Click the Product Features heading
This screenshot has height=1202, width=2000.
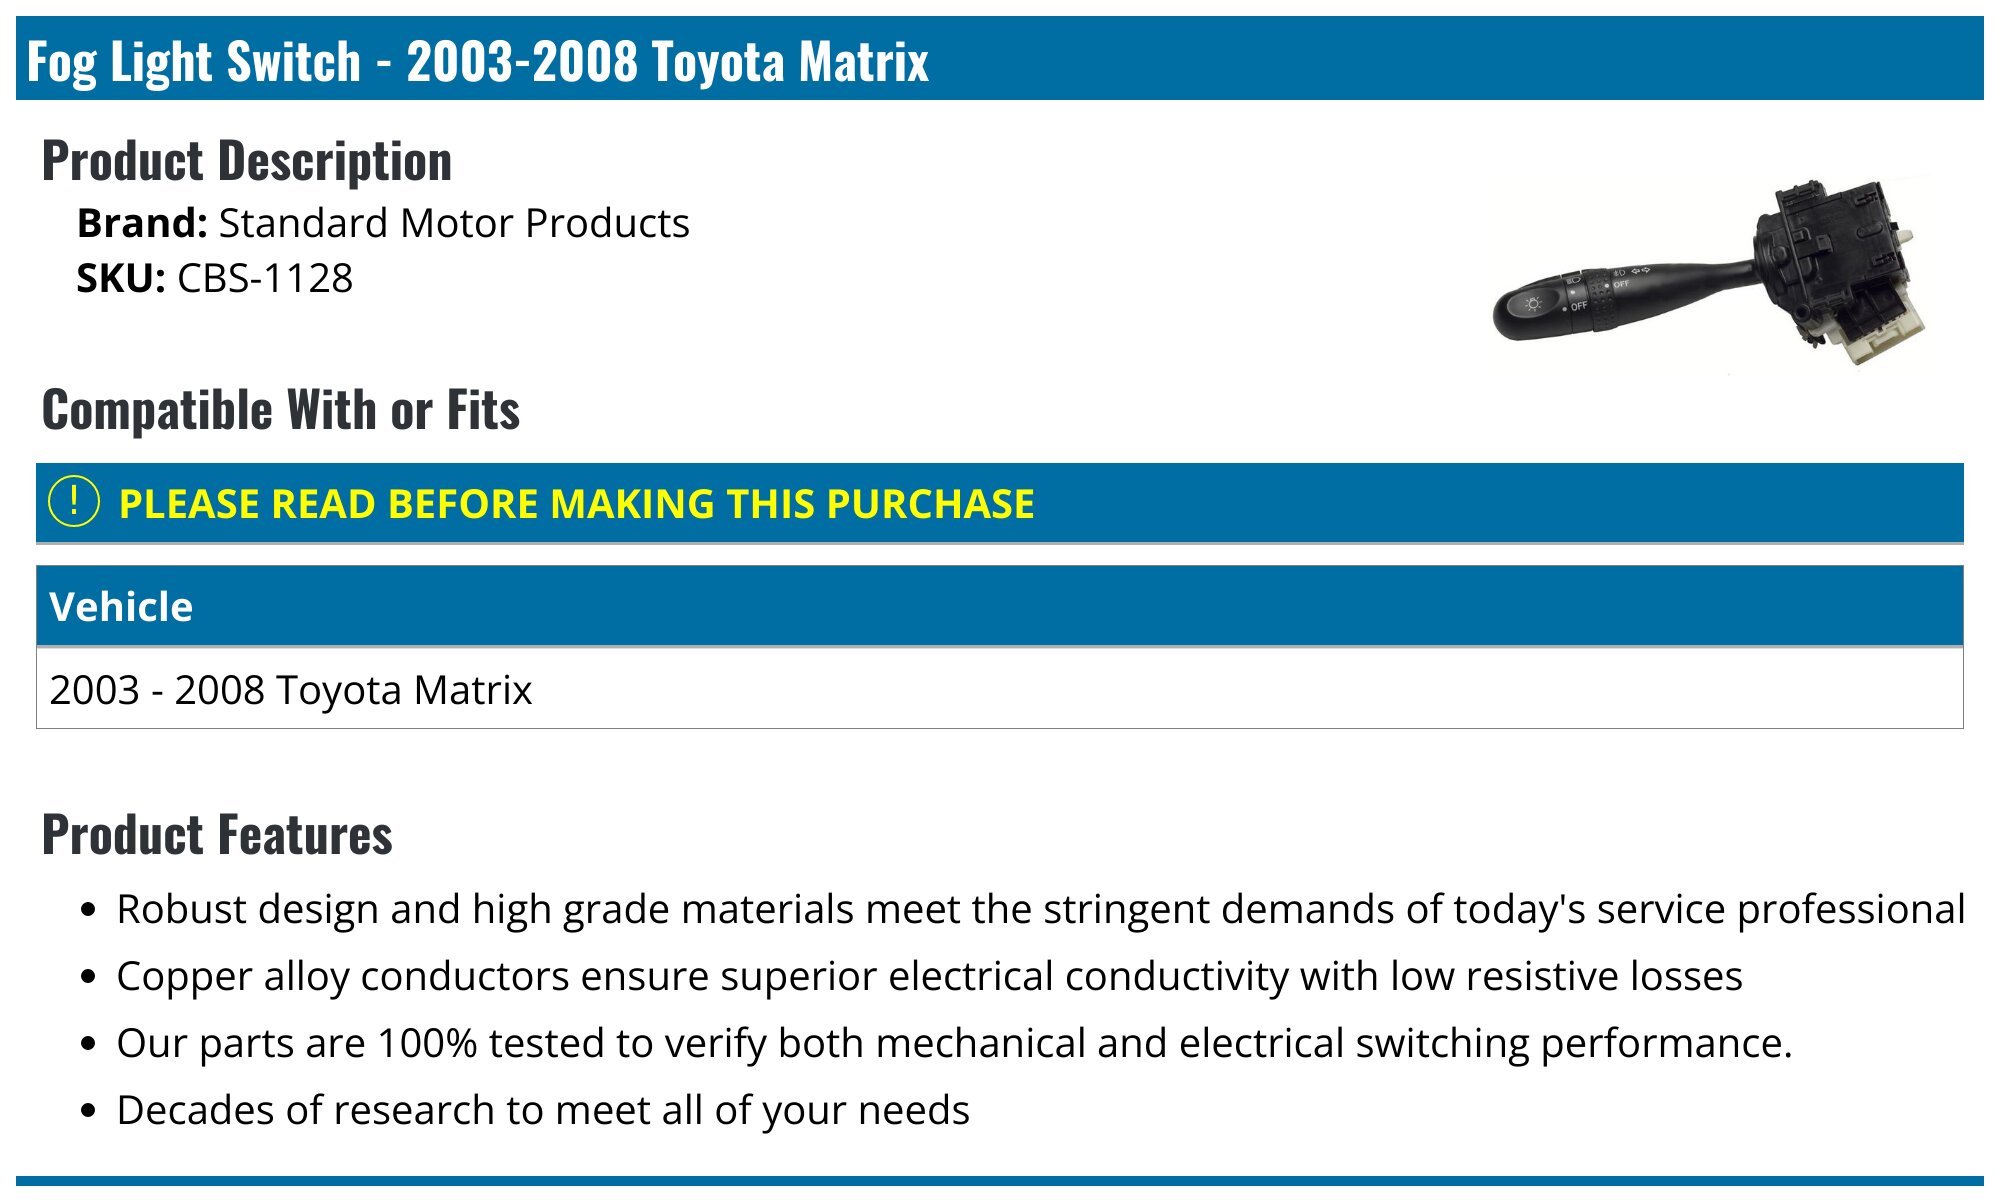pyautogui.click(x=217, y=835)
